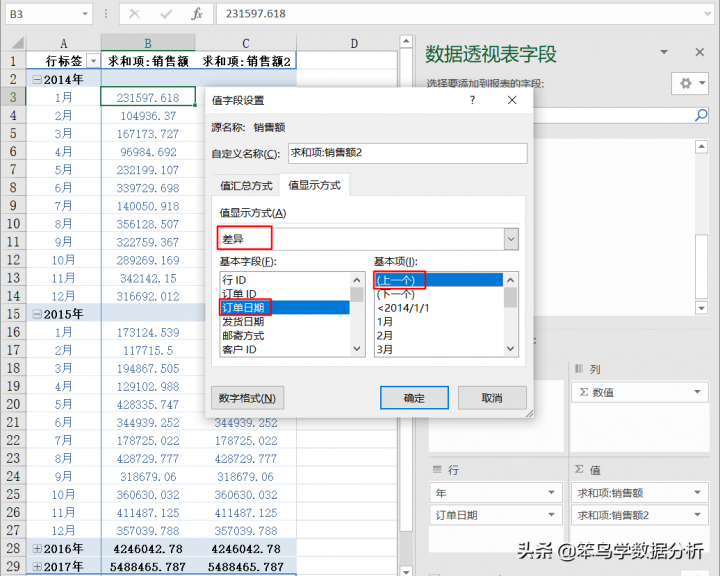Select 3月 in base item list
720x576 pixels.
point(439,349)
